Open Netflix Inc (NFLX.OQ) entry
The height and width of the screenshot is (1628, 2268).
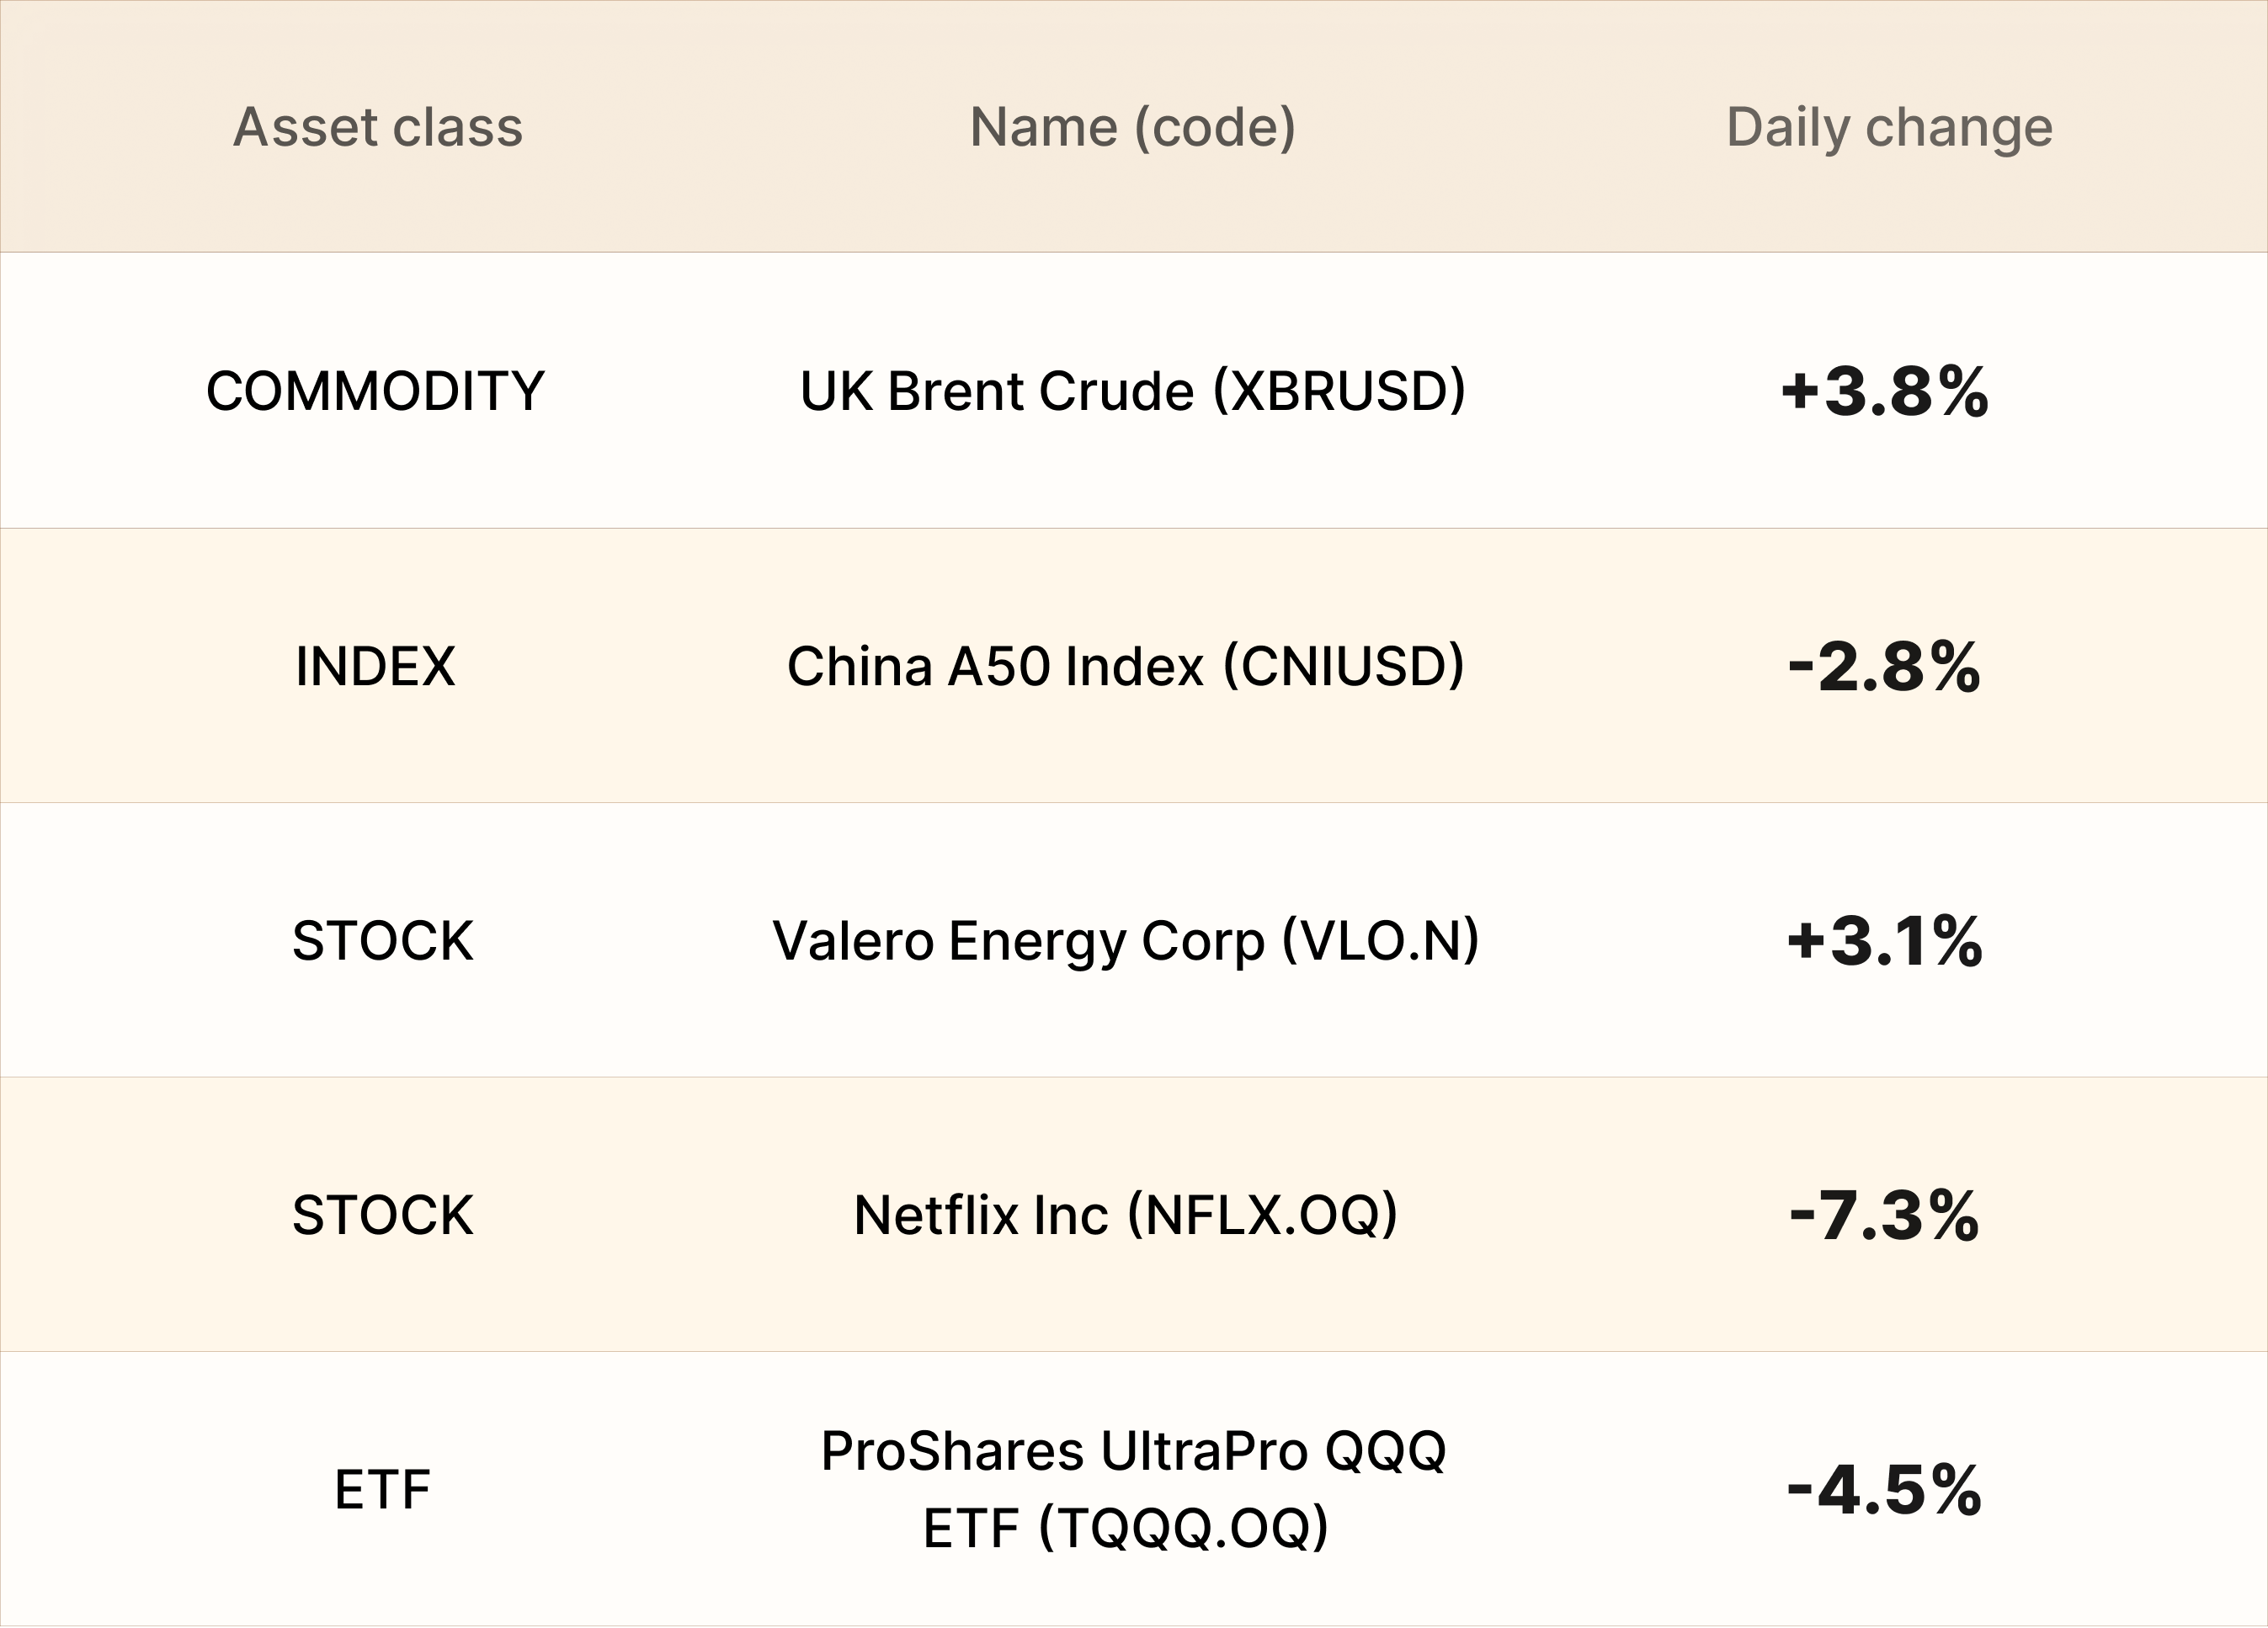click(x=1126, y=1216)
